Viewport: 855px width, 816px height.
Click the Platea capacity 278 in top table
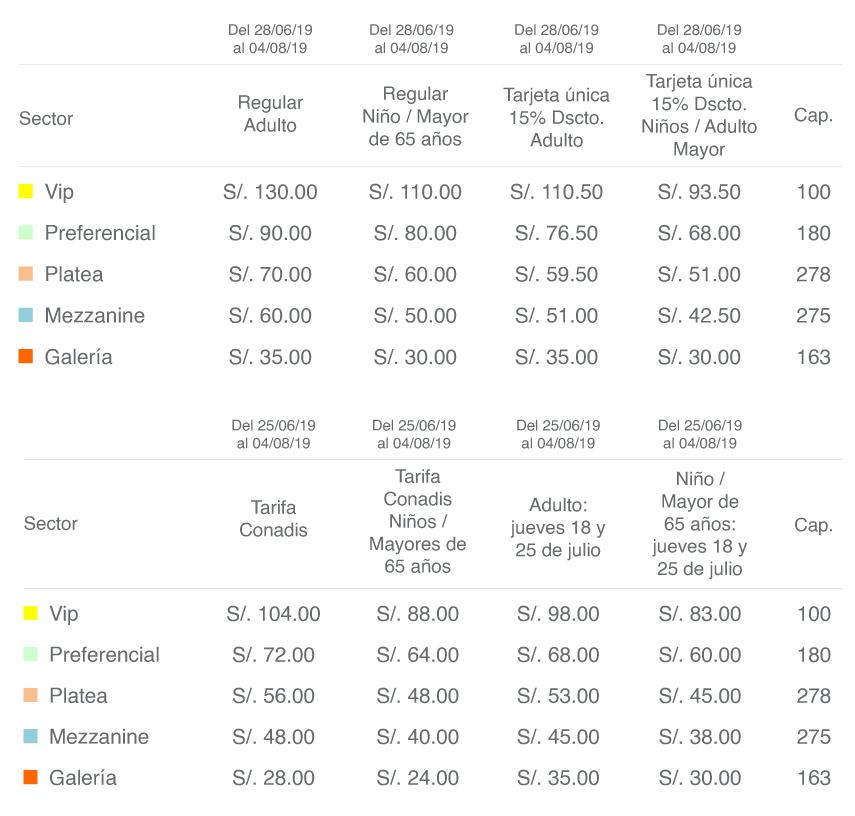point(813,274)
